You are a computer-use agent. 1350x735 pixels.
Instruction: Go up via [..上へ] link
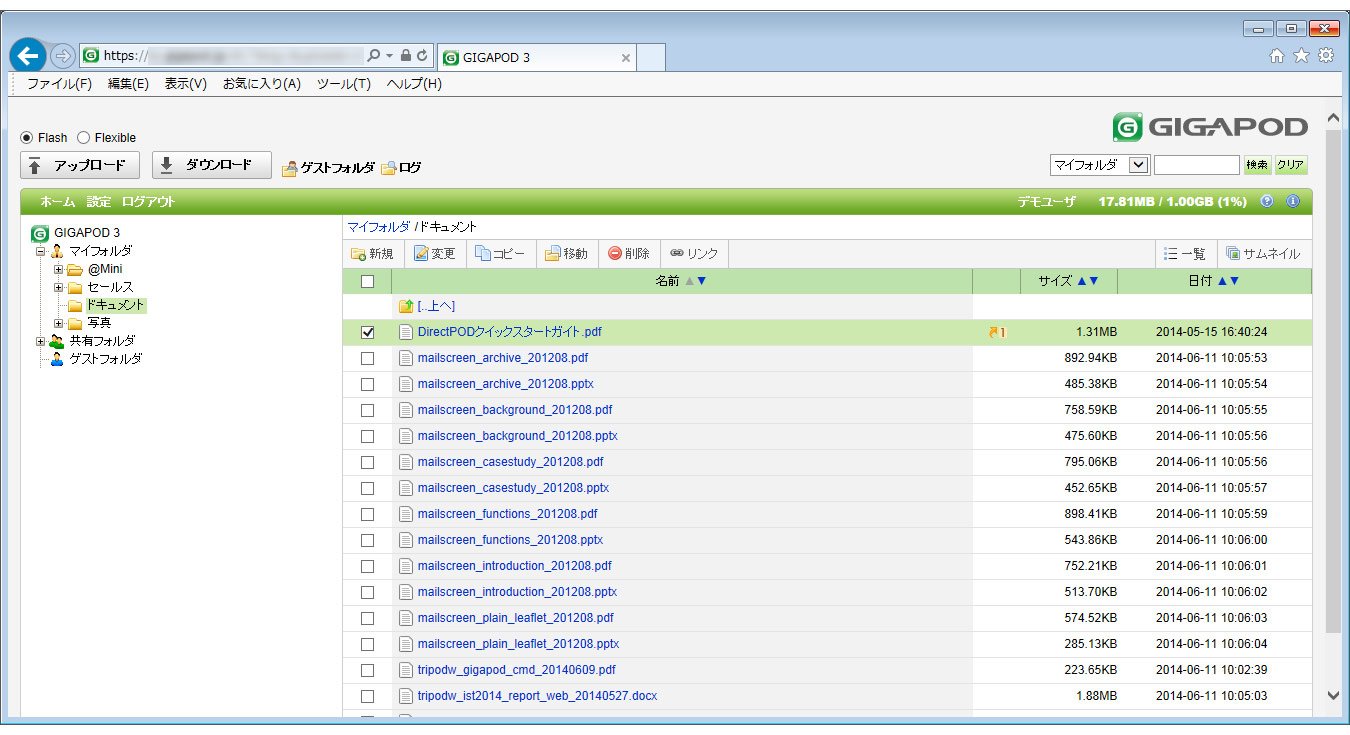tap(436, 306)
